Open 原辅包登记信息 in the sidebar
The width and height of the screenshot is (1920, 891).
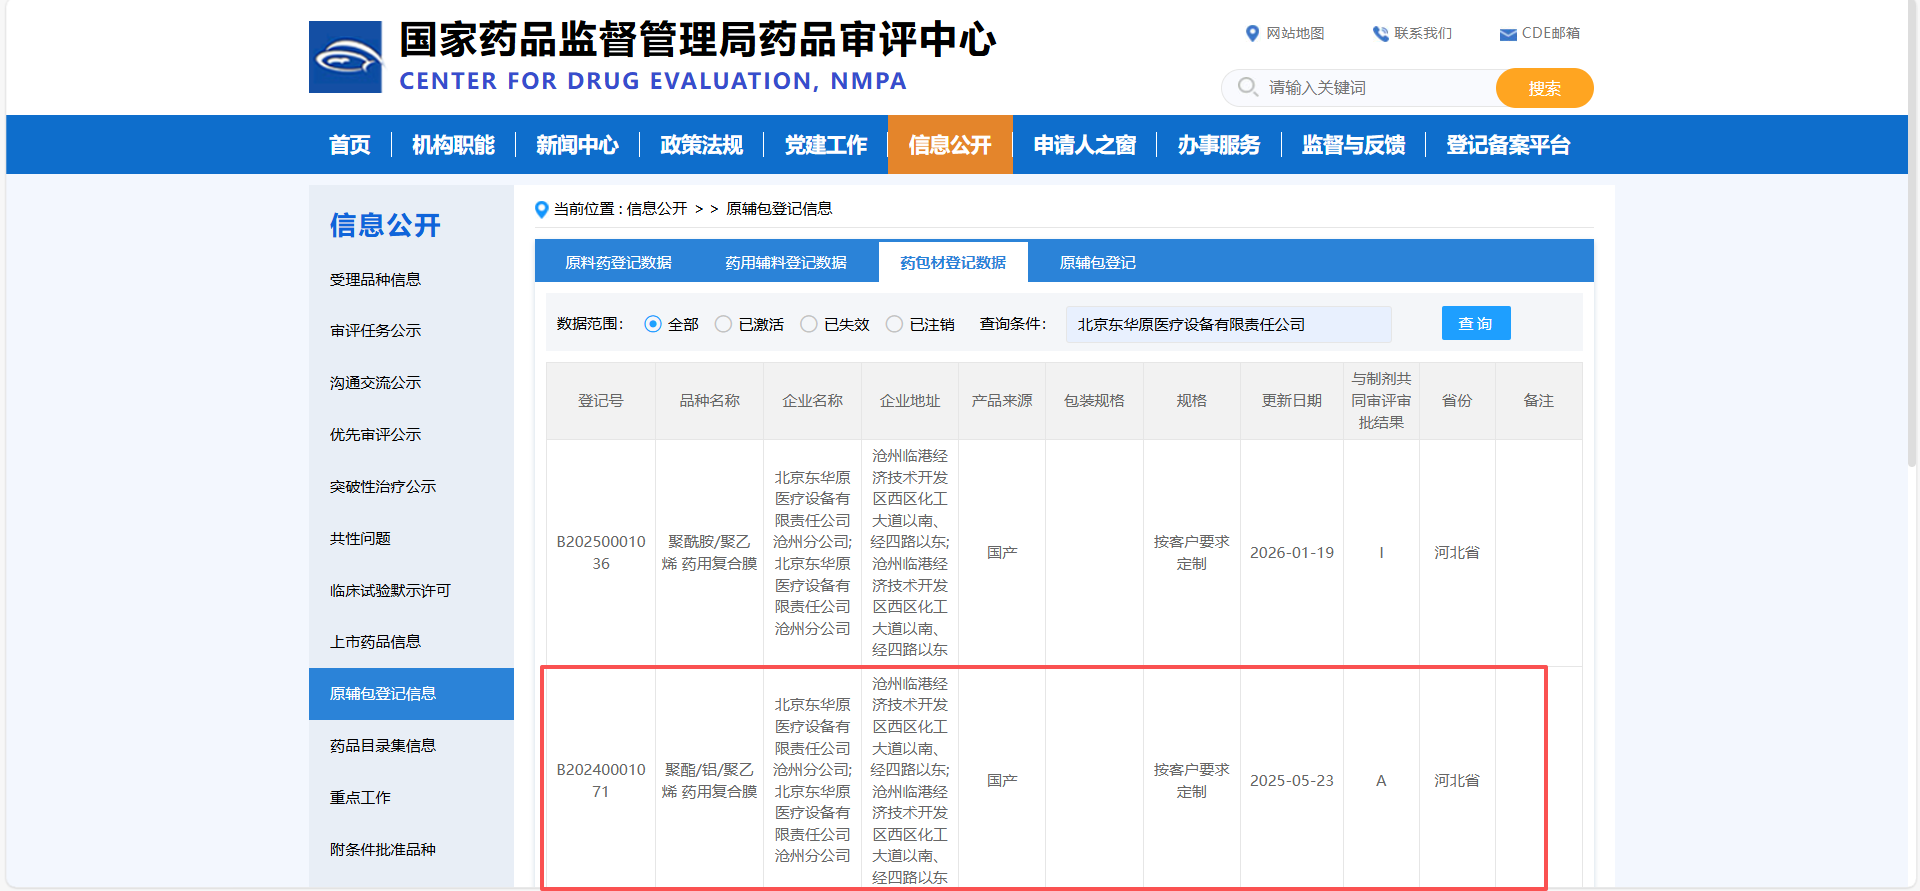tap(411, 694)
